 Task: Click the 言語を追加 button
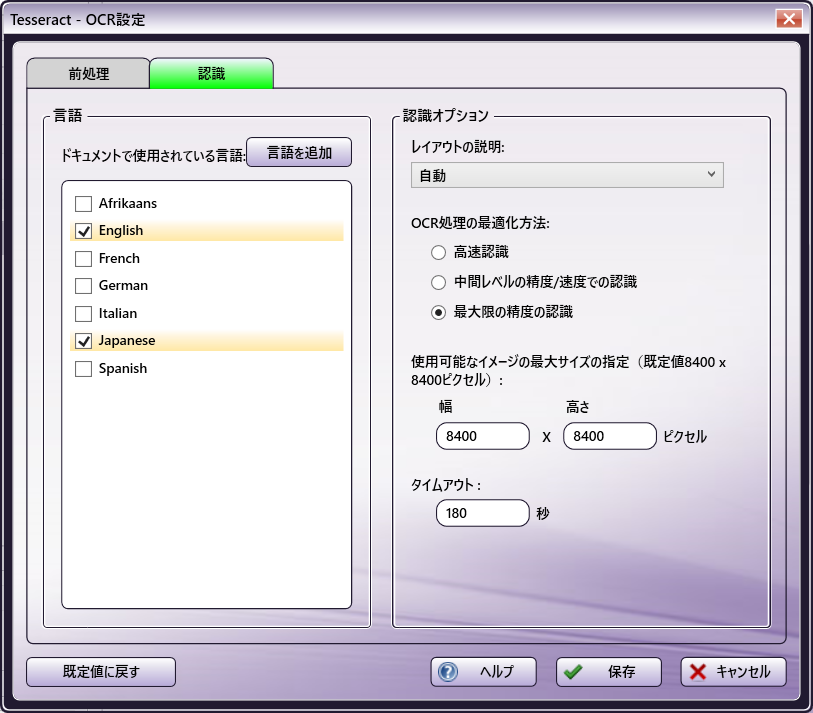point(299,152)
